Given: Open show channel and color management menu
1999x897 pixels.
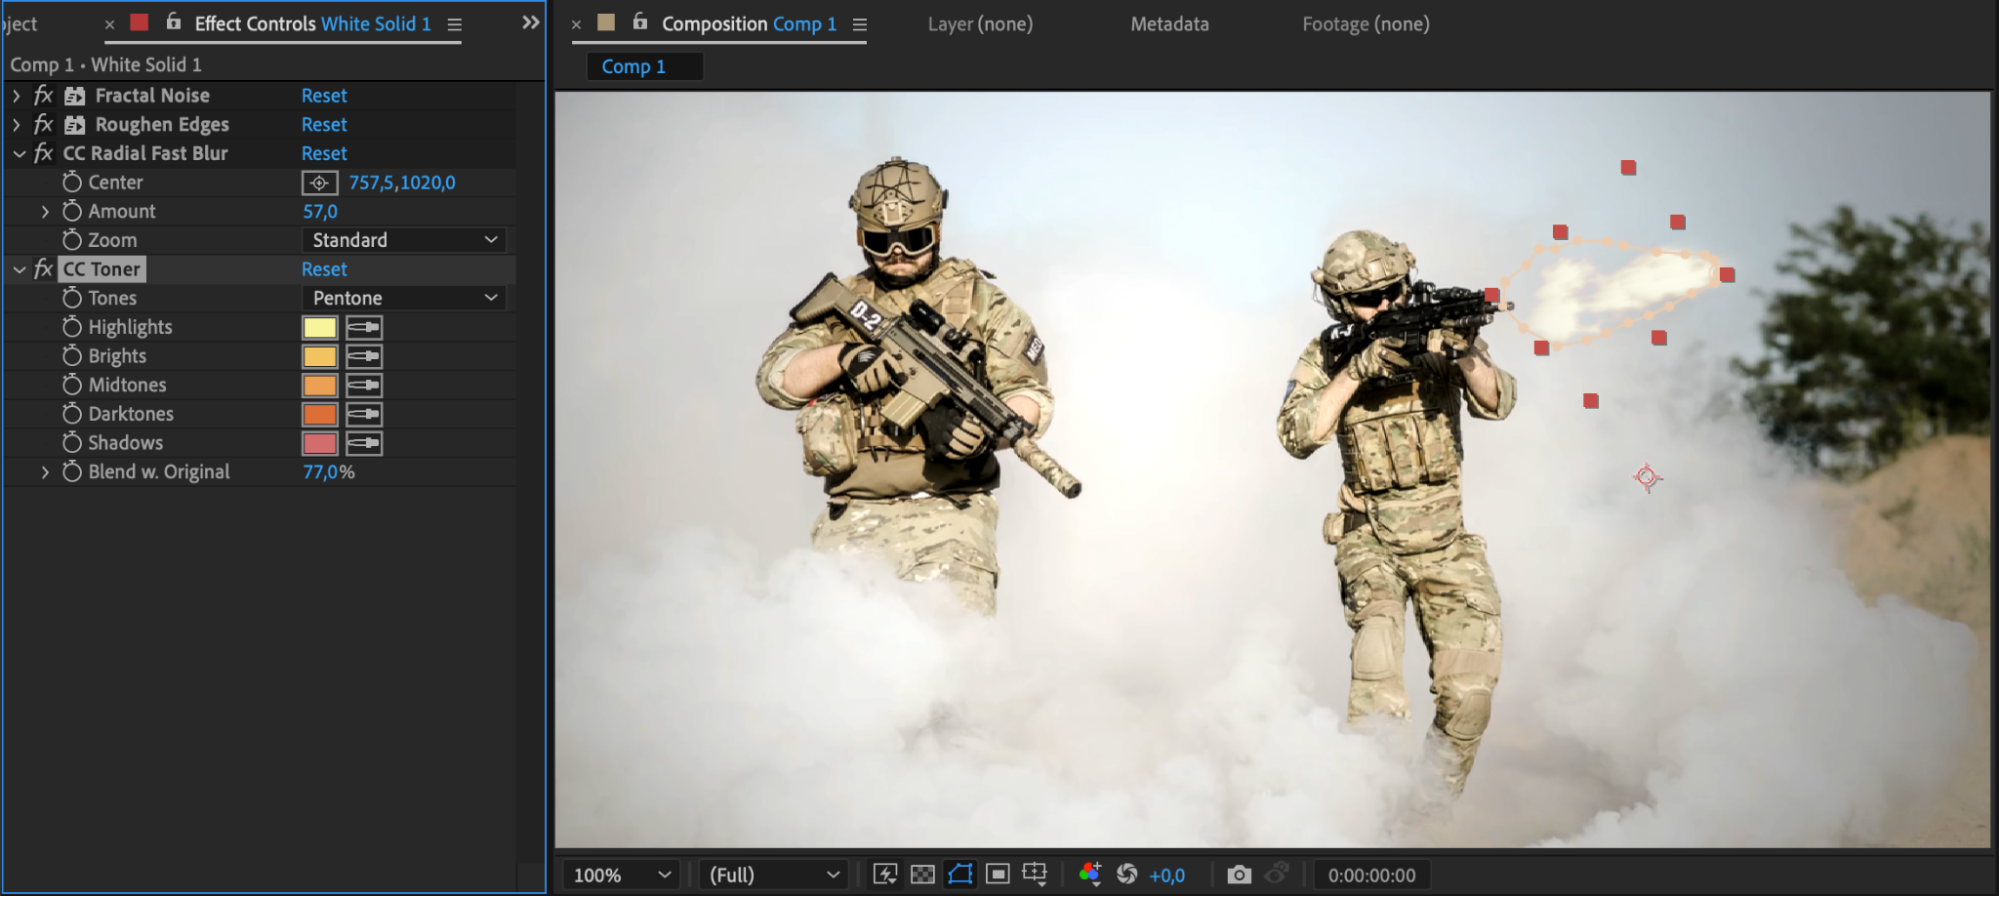Looking at the screenshot, I should [x=1090, y=875].
